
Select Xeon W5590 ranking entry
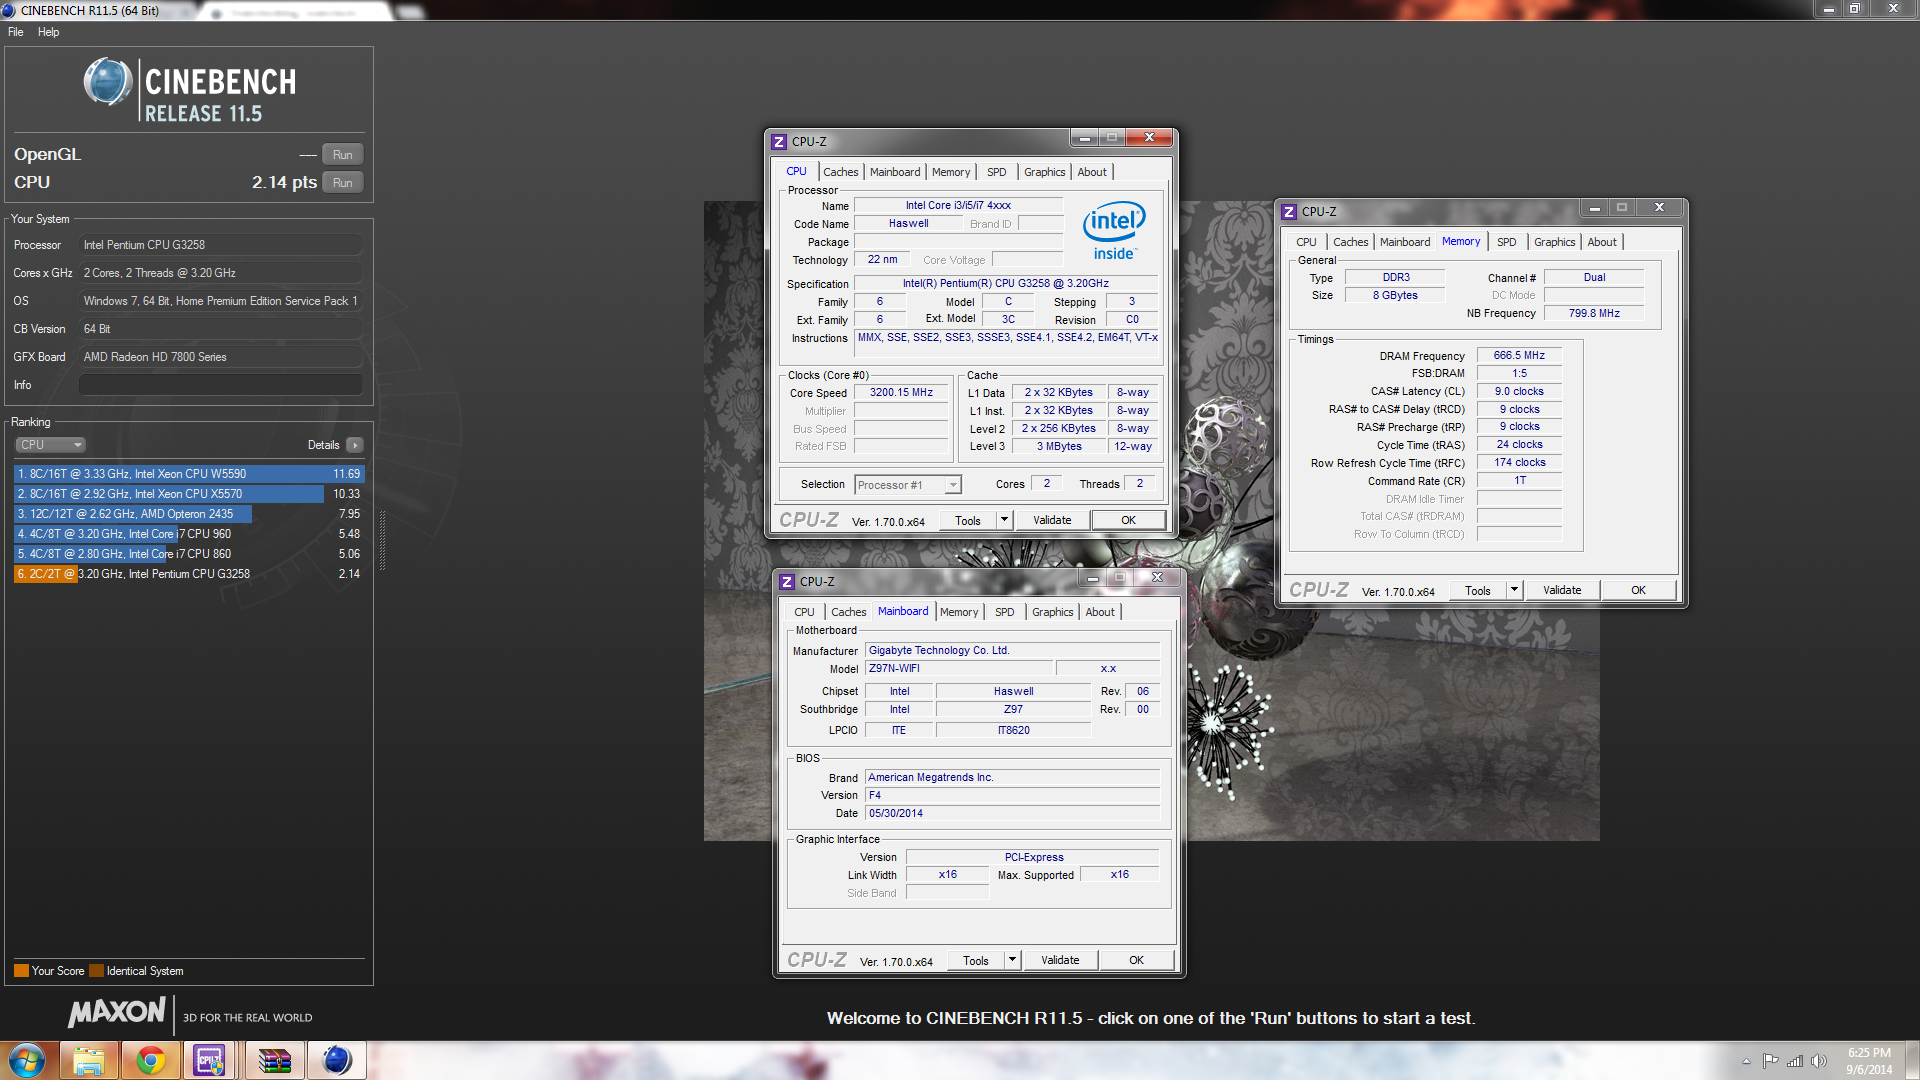189,474
